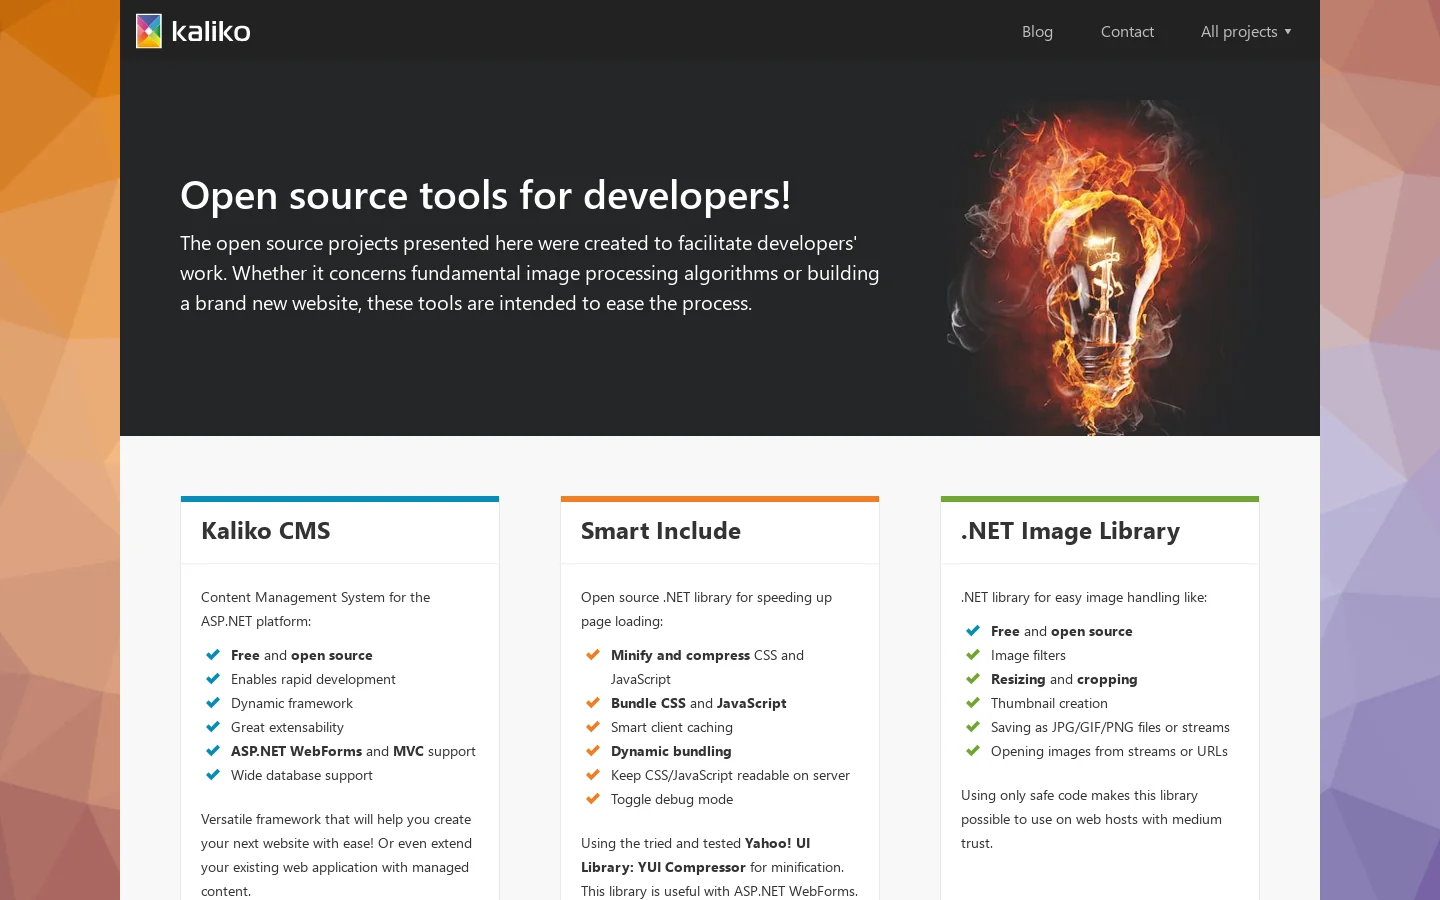Click checkmark beside 'Dynamic framework'
This screenshot has width=1440, height=900.
point(212,703)
